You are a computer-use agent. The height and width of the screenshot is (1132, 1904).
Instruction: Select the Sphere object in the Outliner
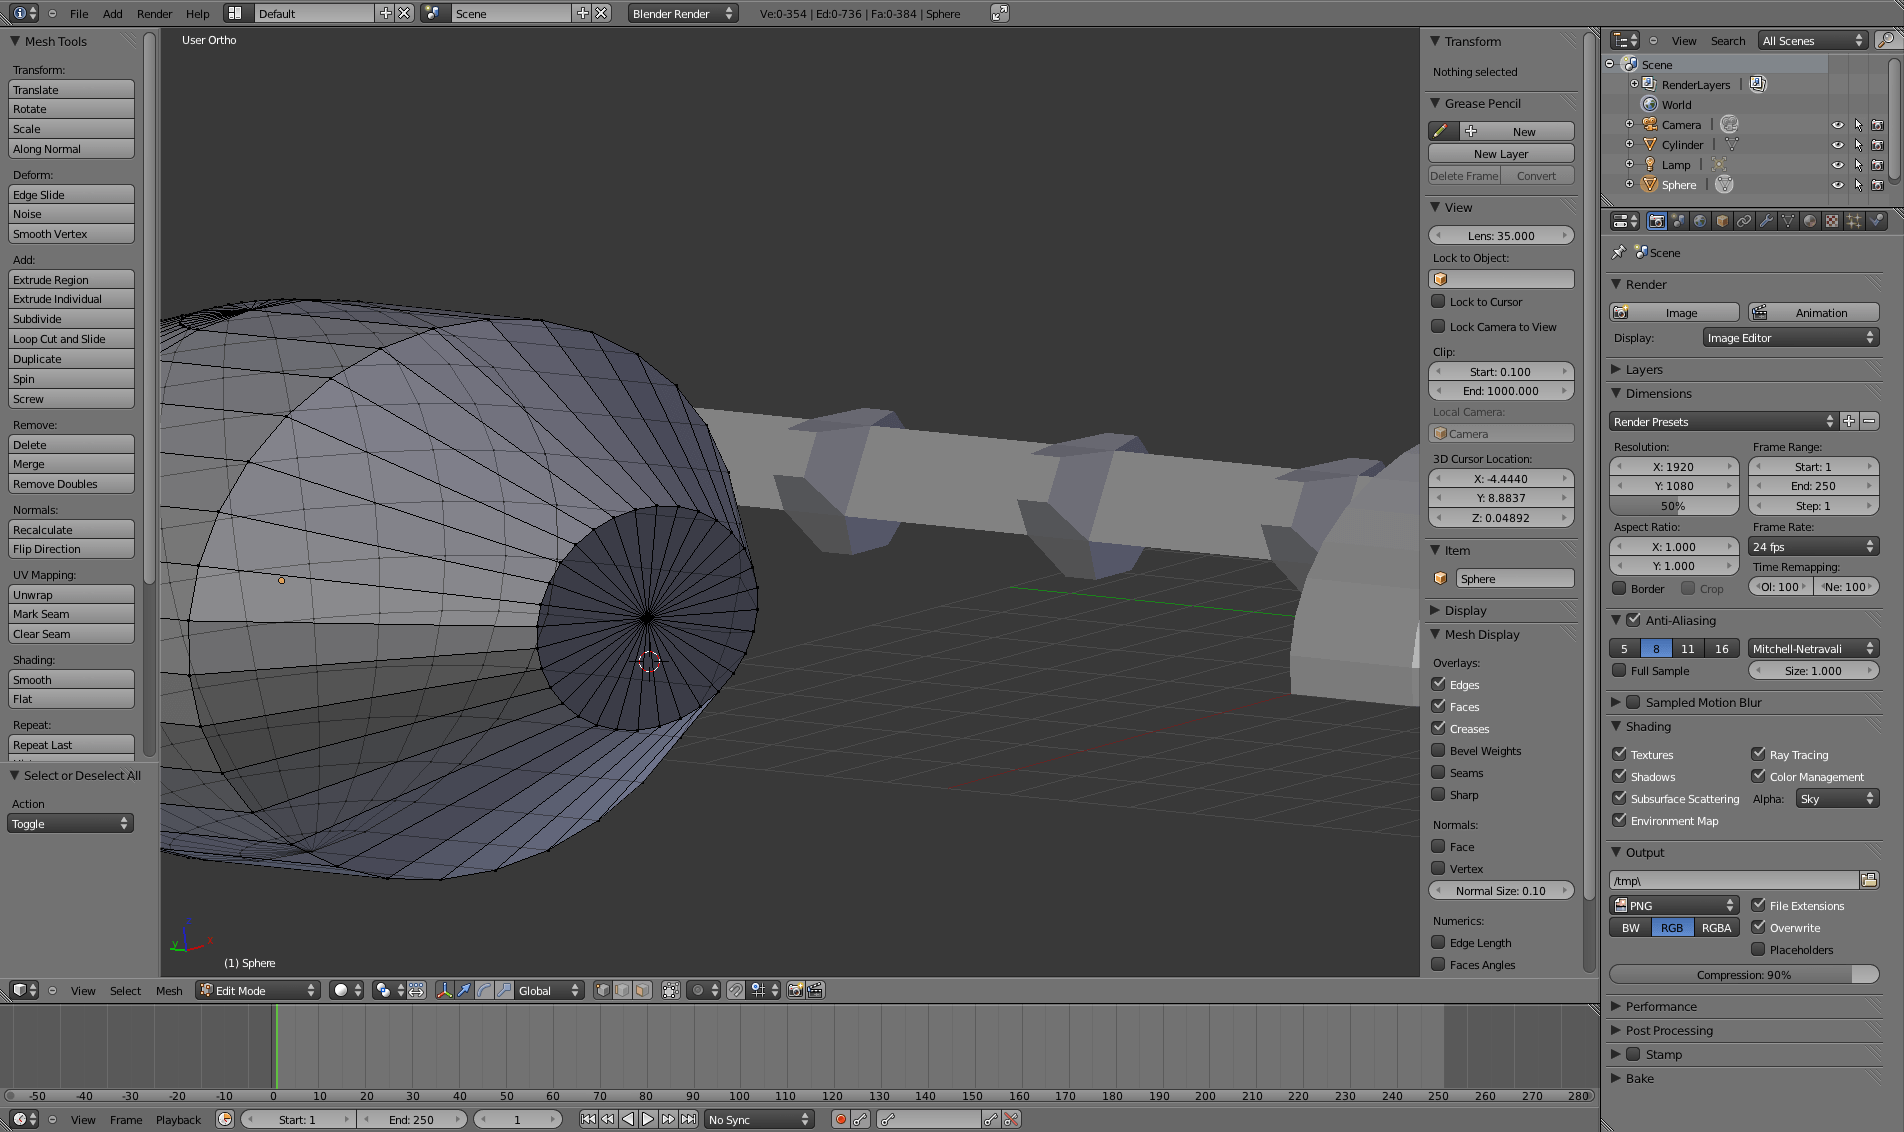coord(1678,184)
